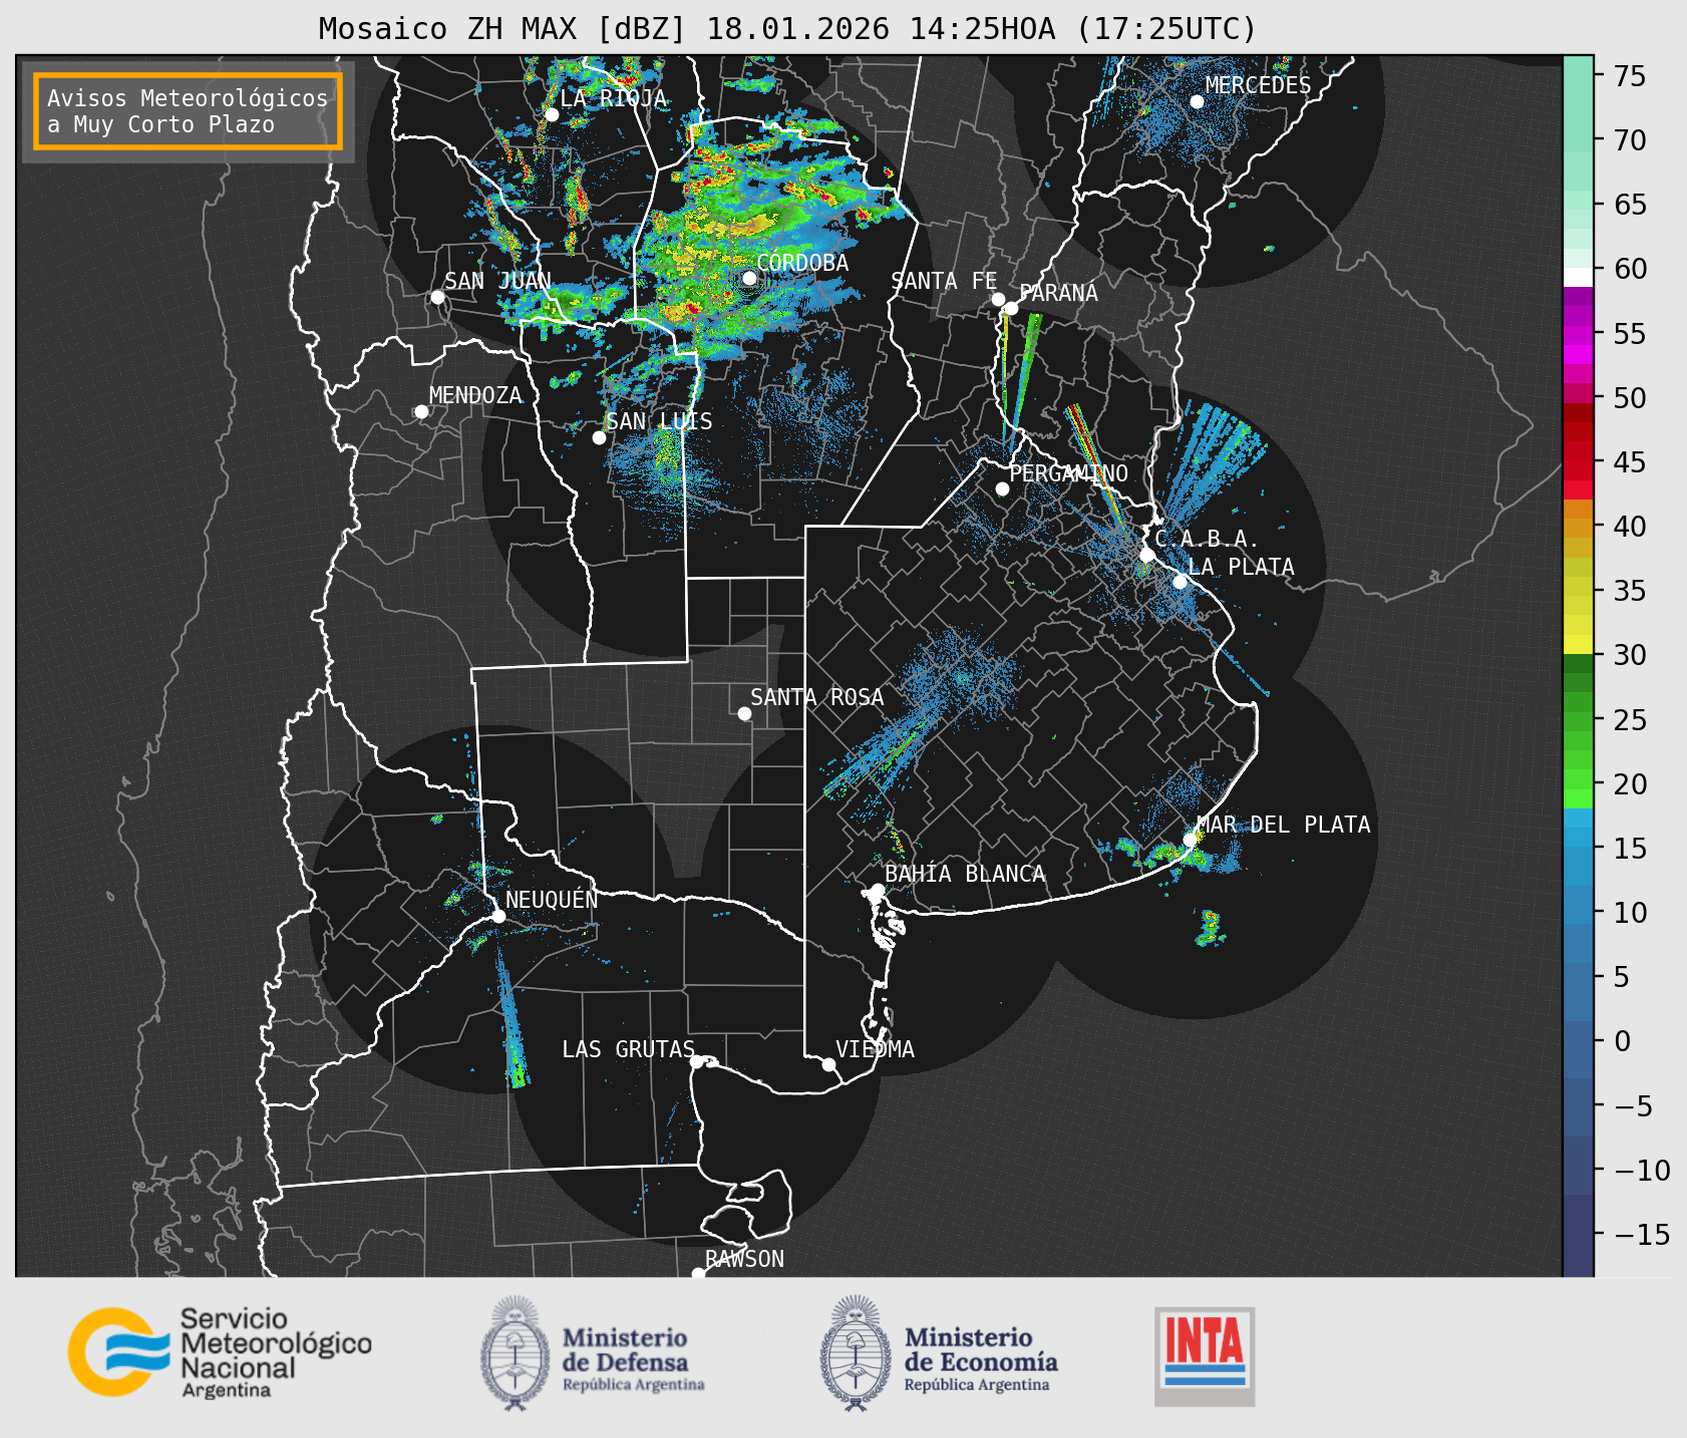Click the storm echo south of Mar del Plata
1687x1438 pixels.
(1210, 928)
